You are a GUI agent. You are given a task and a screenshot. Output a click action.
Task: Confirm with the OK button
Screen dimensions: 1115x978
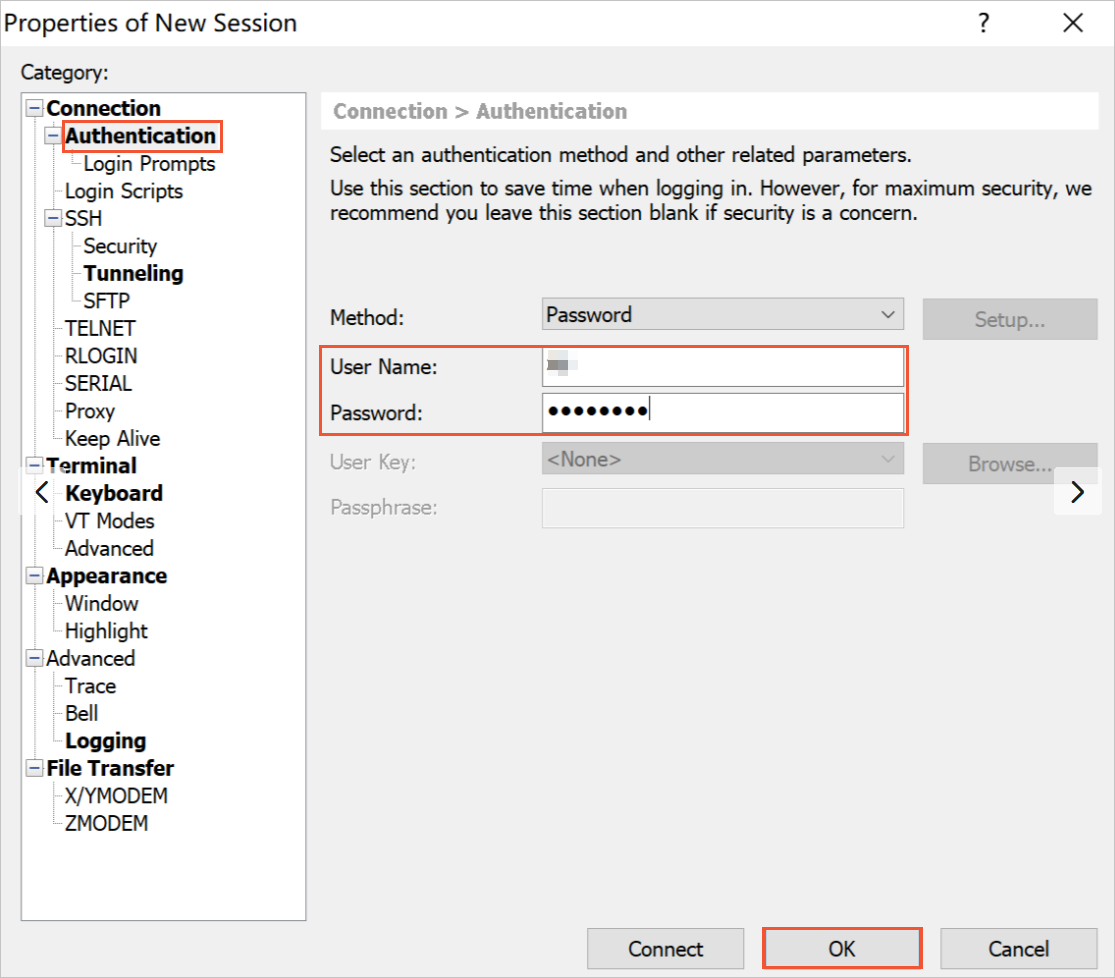[x=841, y=948]
